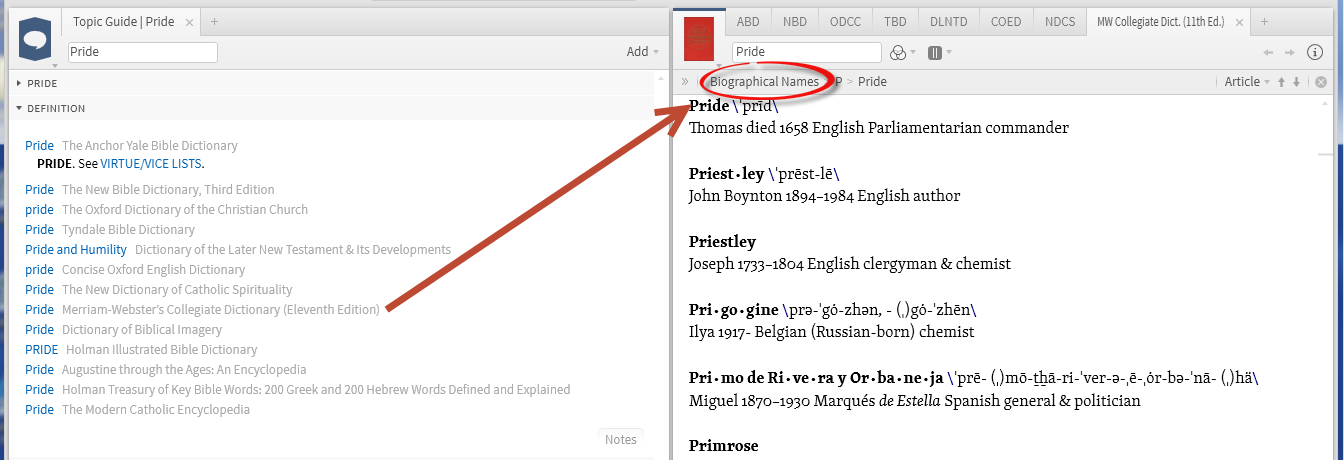Close the MW Collegiate Dict. tab
This screenshot has width=1344, height=460.
[x=1240, y=21]
